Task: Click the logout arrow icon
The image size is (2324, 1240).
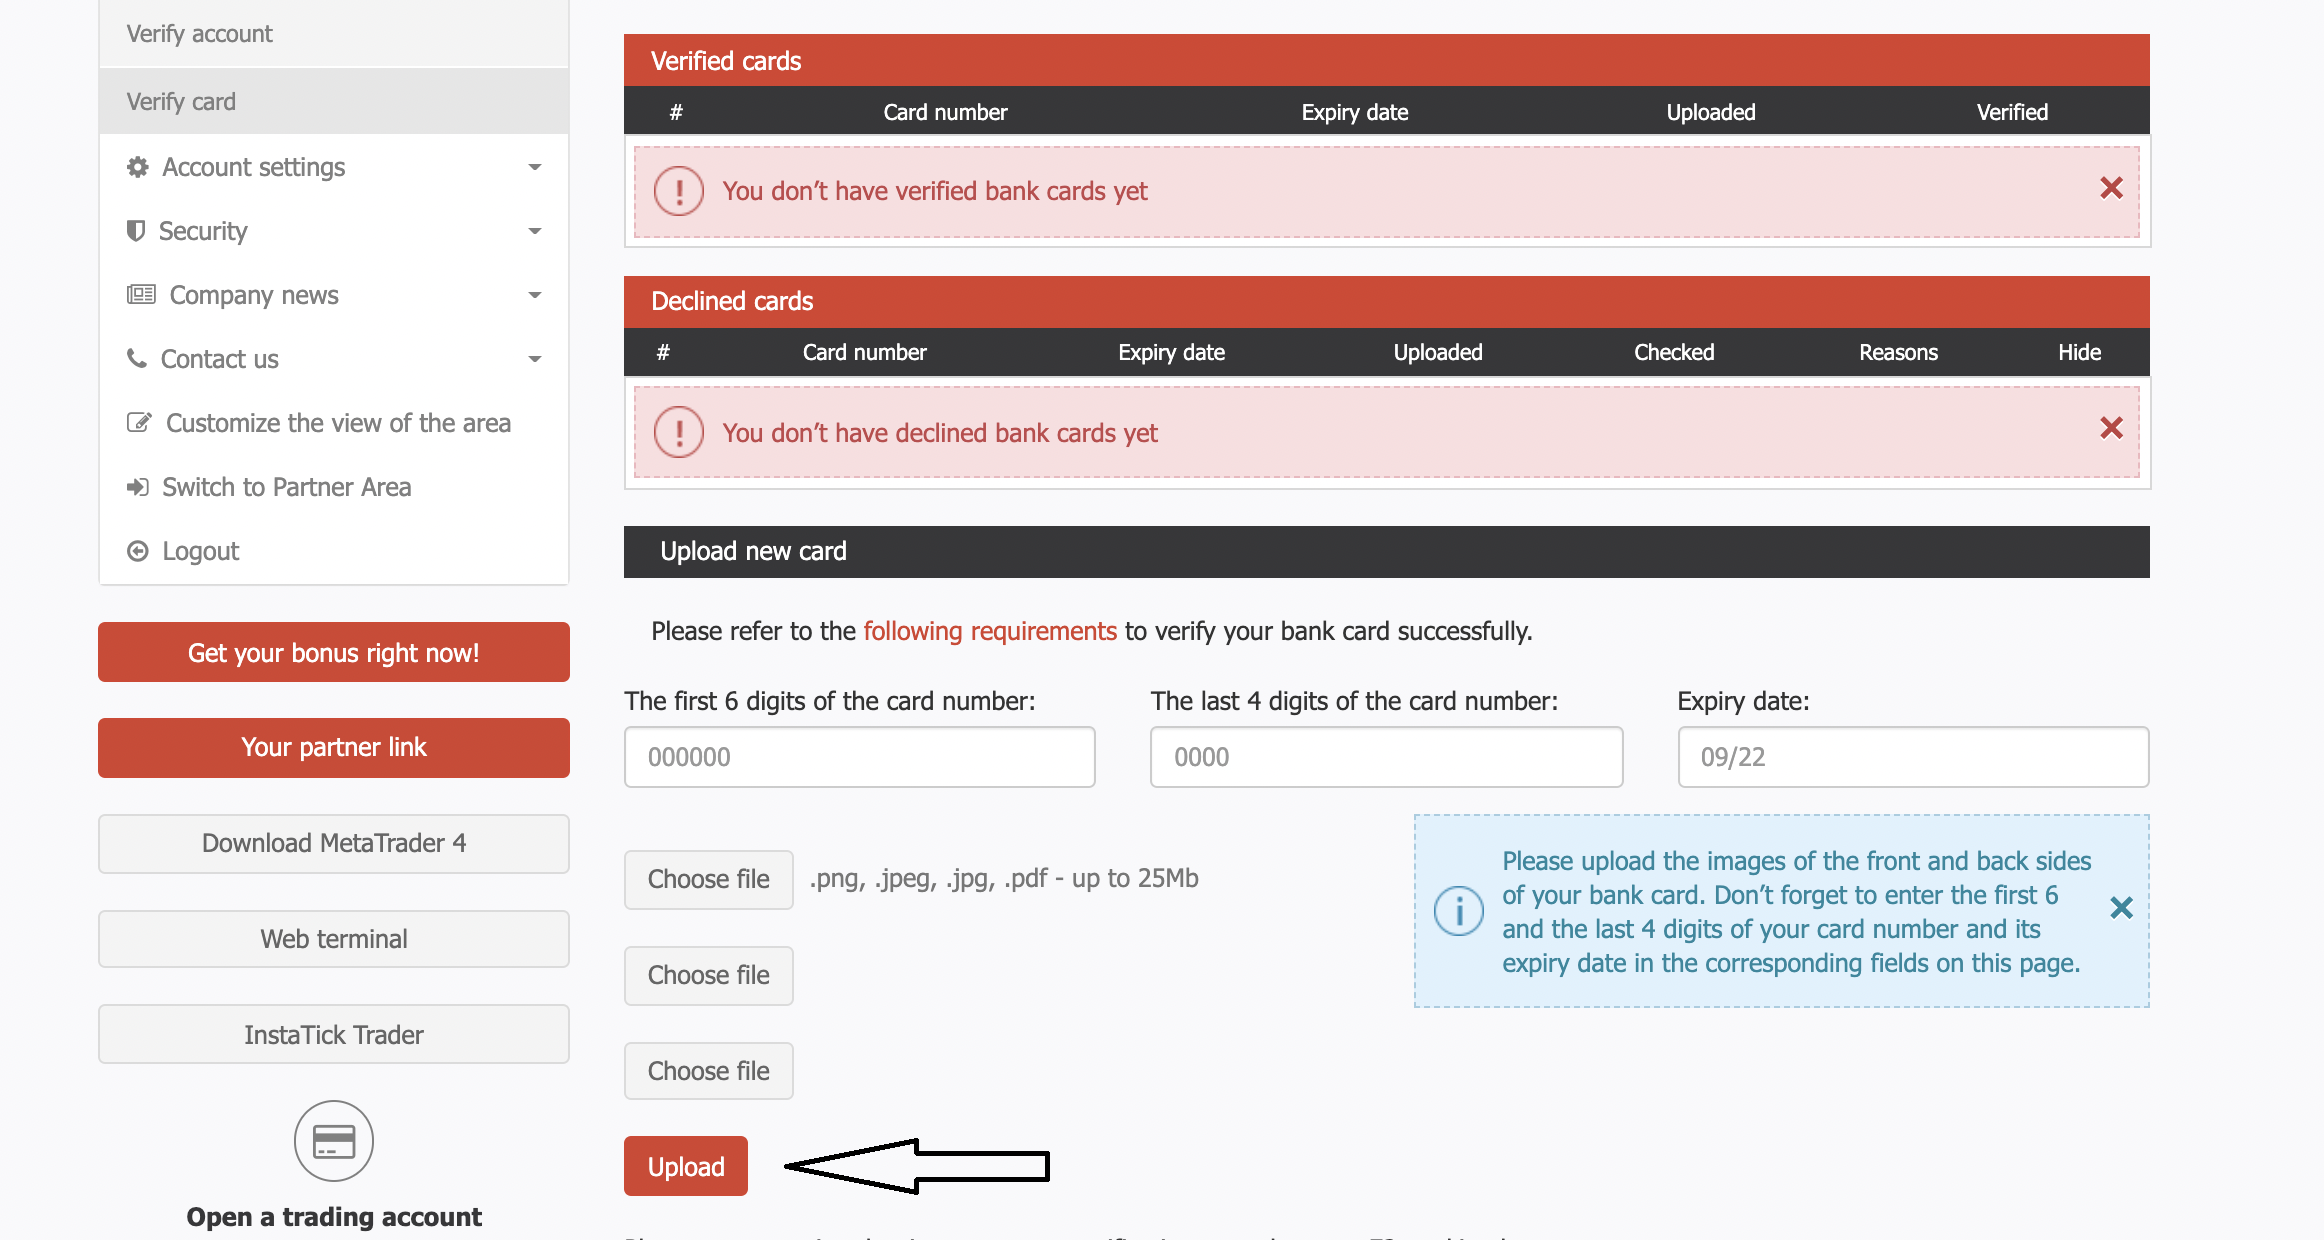Action: (138, 551)
